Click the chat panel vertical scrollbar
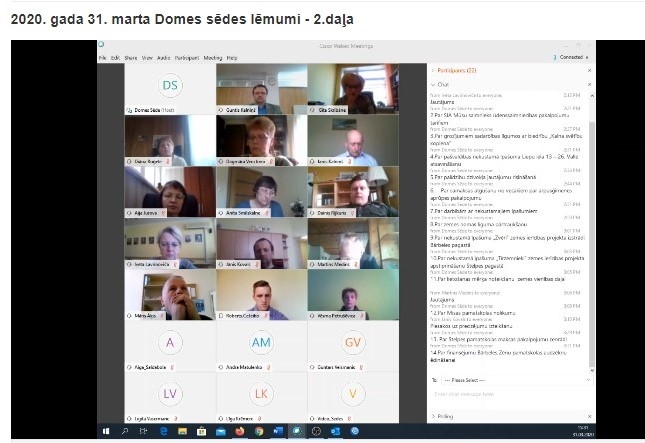 [x=592, y=232]
